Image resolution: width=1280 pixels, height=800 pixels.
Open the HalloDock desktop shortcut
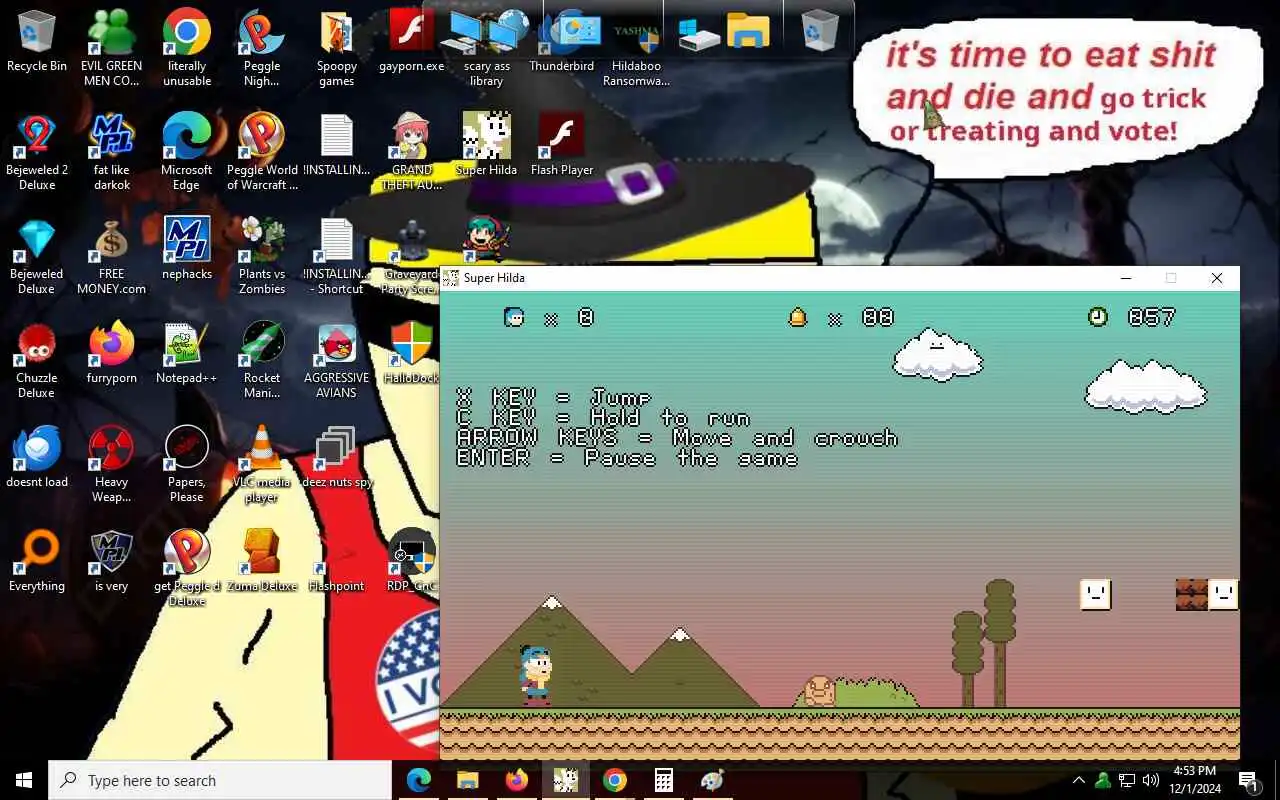[x=412, y=353]
